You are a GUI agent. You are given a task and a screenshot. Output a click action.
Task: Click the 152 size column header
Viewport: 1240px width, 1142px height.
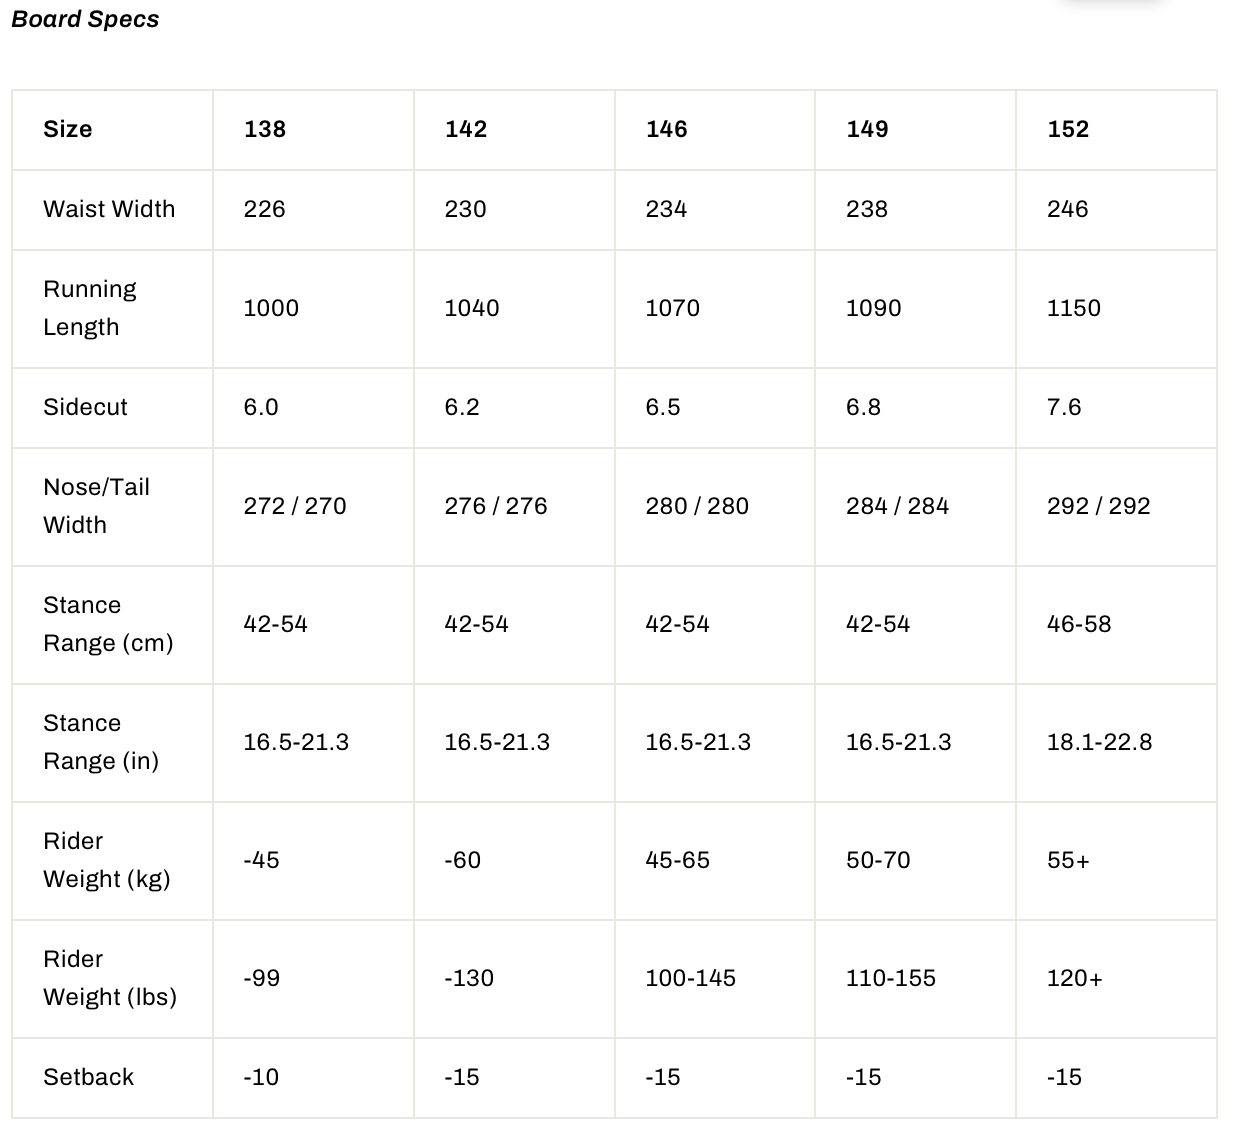(x=1068, y=129)
